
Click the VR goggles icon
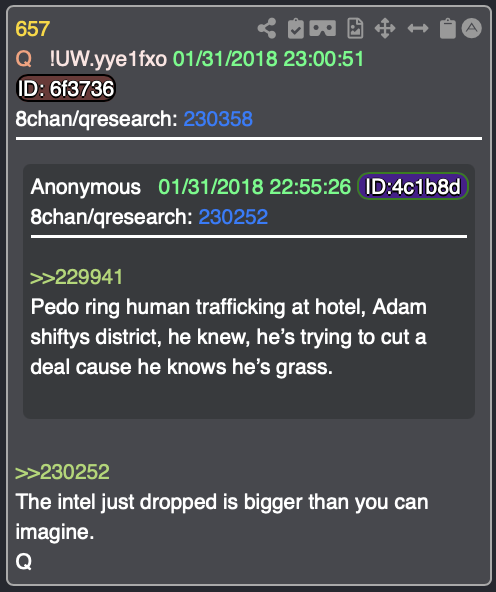click(x=323, y=28)
